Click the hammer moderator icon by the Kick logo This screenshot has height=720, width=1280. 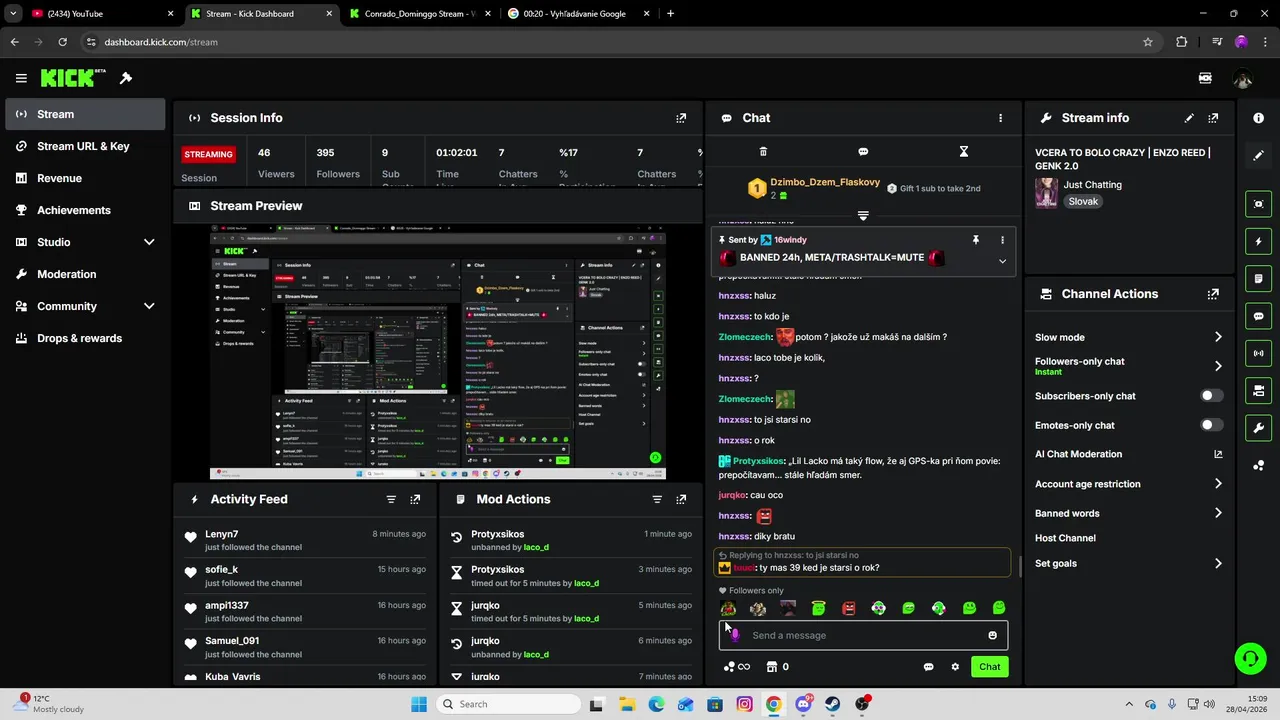(126, 78)
